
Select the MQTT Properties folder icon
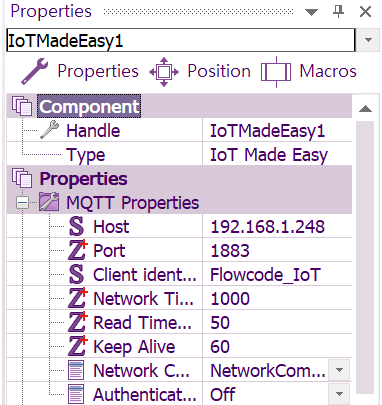[x=49, y=202]
